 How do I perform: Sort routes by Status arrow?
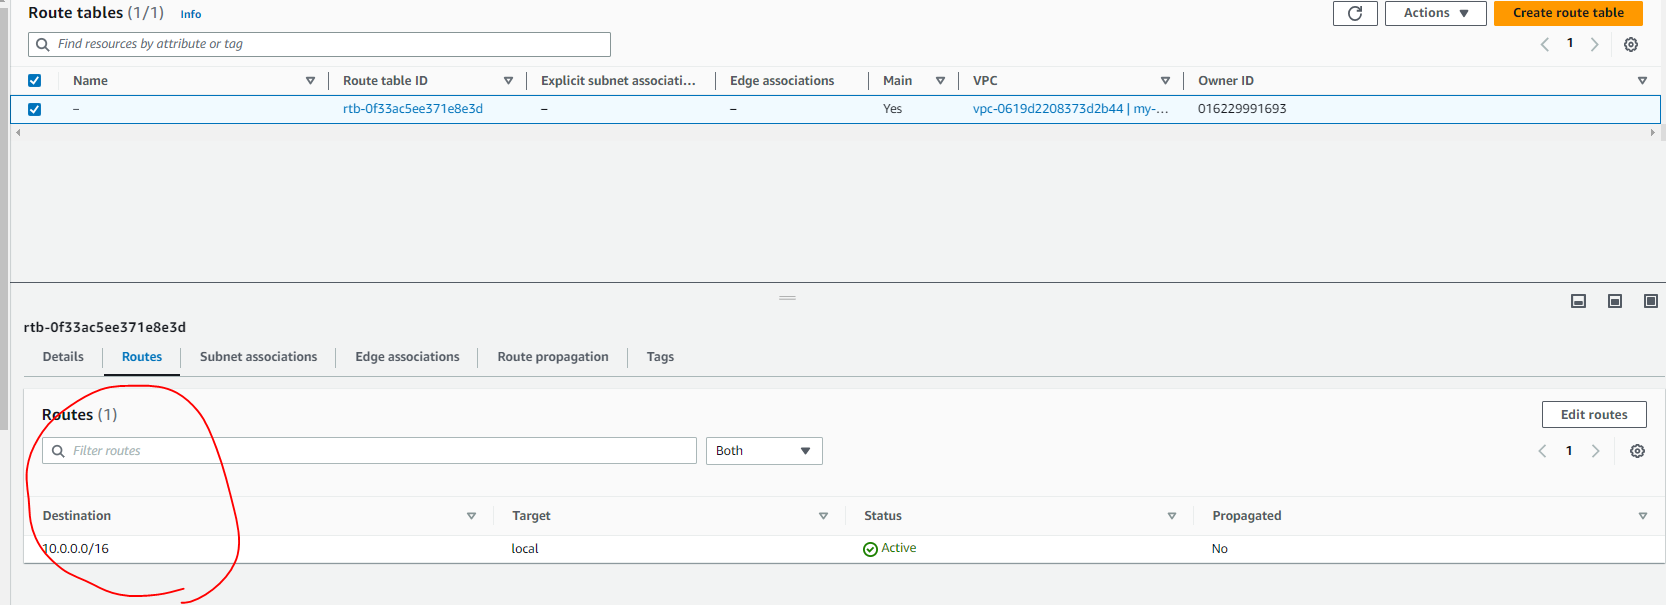coord(1171,516)
